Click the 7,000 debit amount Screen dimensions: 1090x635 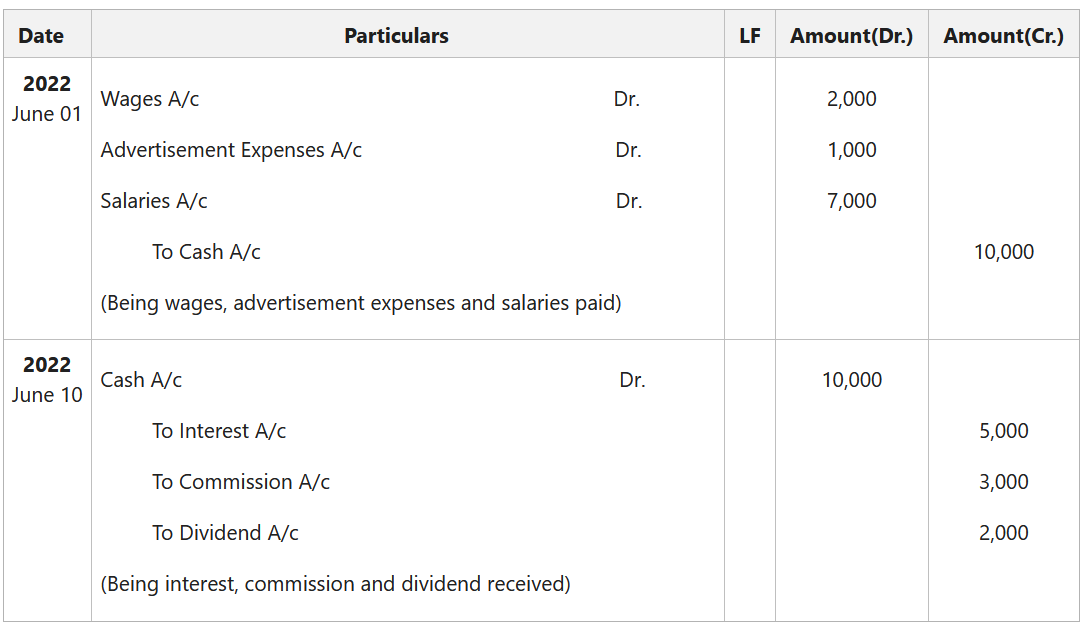pyautogui.click(x=852, y=201)
